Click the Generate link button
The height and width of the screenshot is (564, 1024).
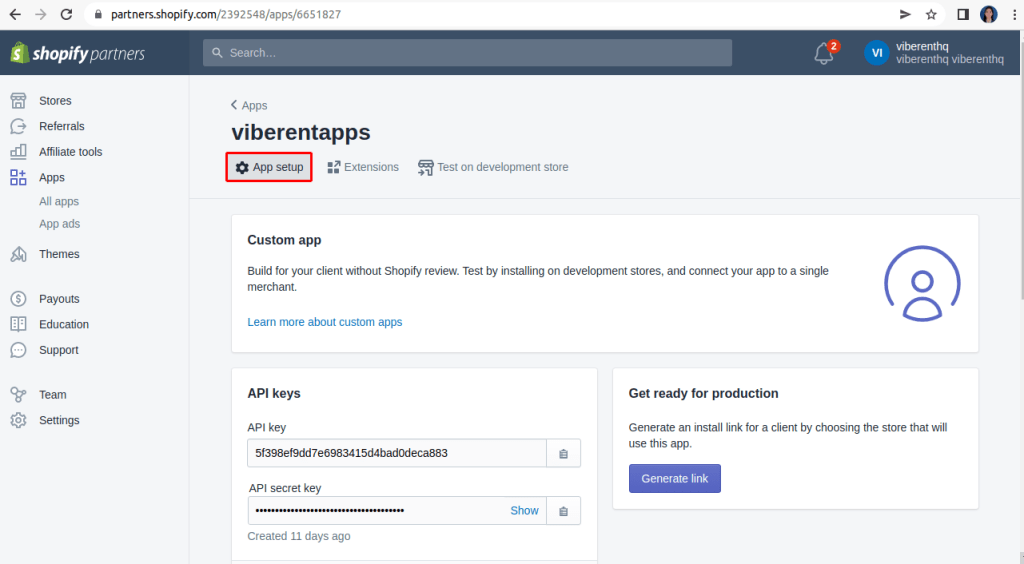pyautogui.click(x=674, y=478)
